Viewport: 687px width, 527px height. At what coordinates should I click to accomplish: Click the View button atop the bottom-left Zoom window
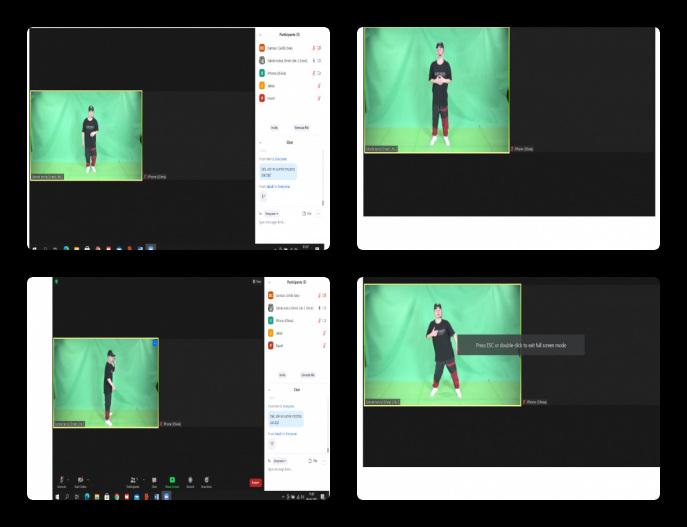257,282
